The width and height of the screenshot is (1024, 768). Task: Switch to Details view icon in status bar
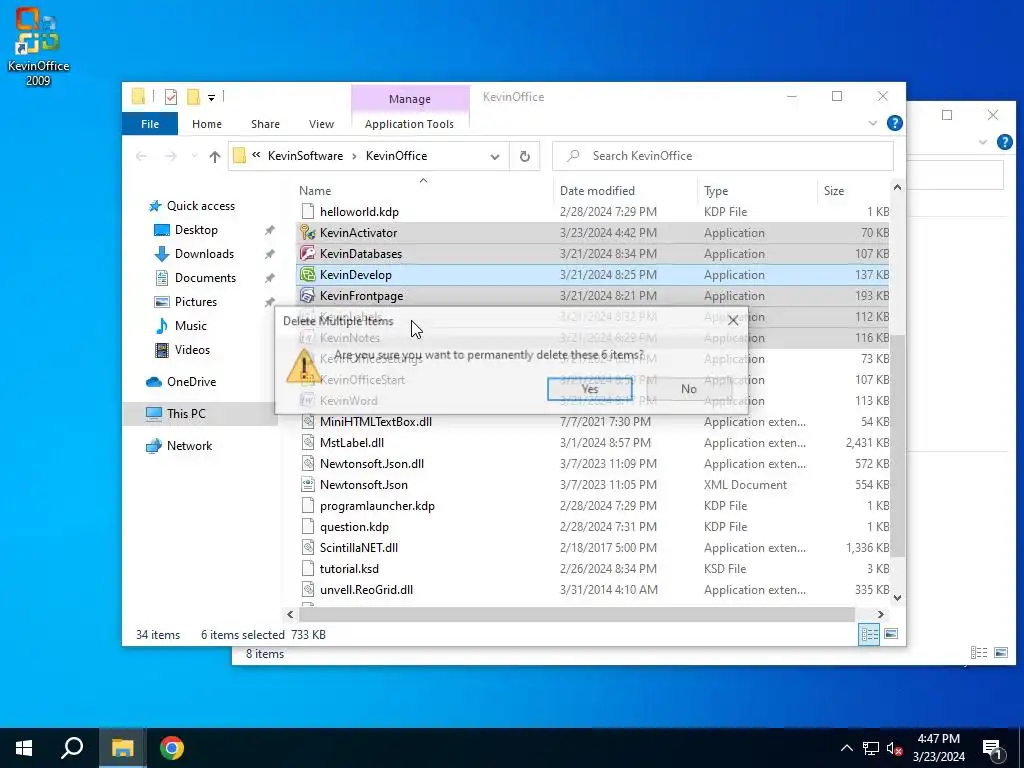[x=869, y=634]
